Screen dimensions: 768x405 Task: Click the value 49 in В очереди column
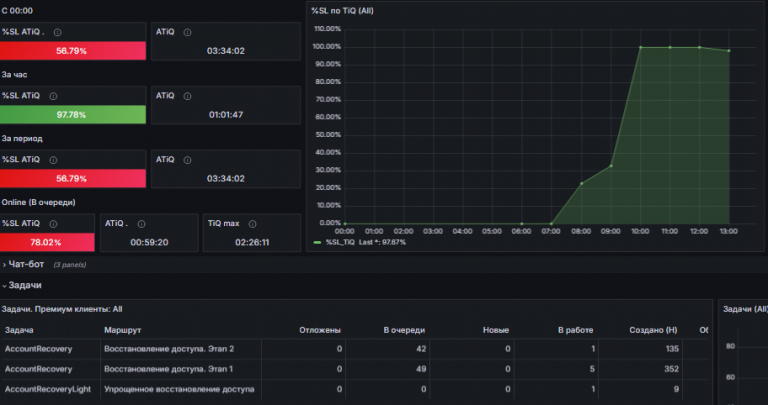tap(421, 369)
